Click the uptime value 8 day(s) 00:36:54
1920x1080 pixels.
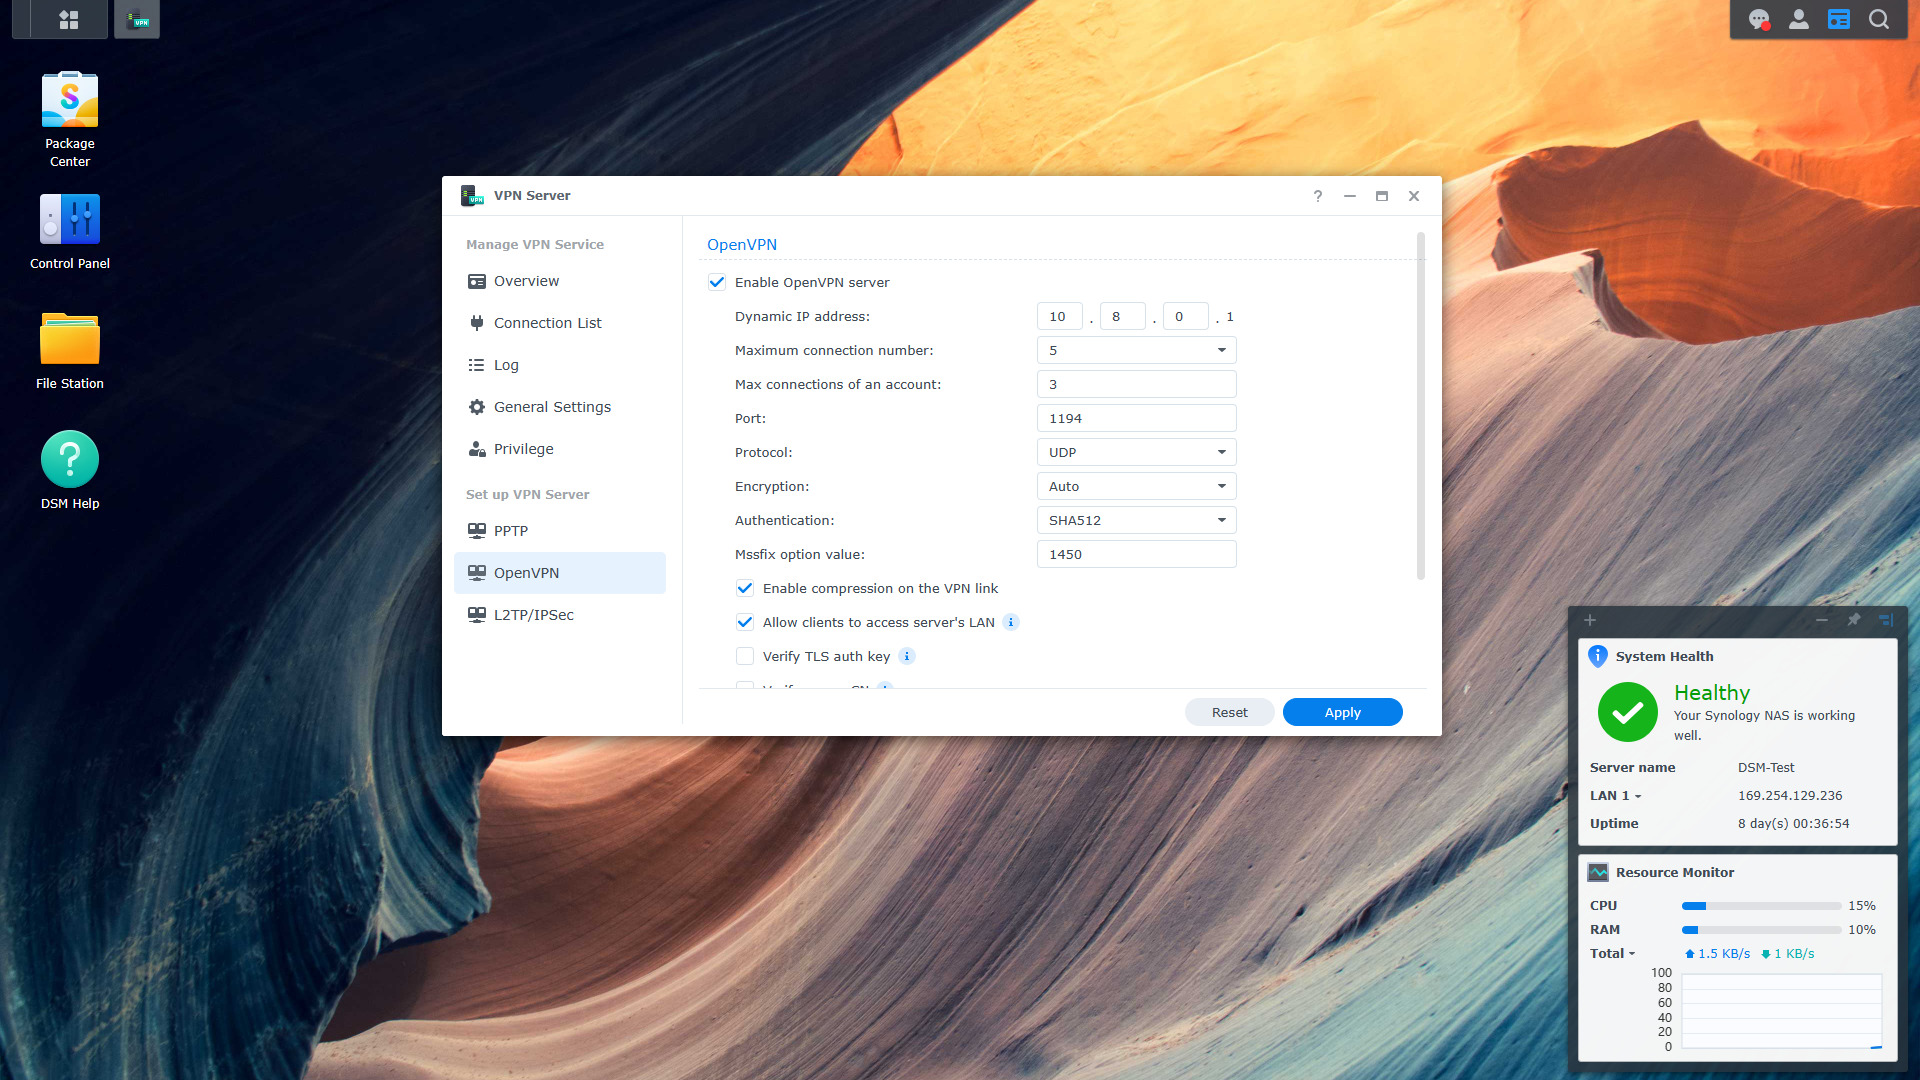click(x=1794, y=824)
